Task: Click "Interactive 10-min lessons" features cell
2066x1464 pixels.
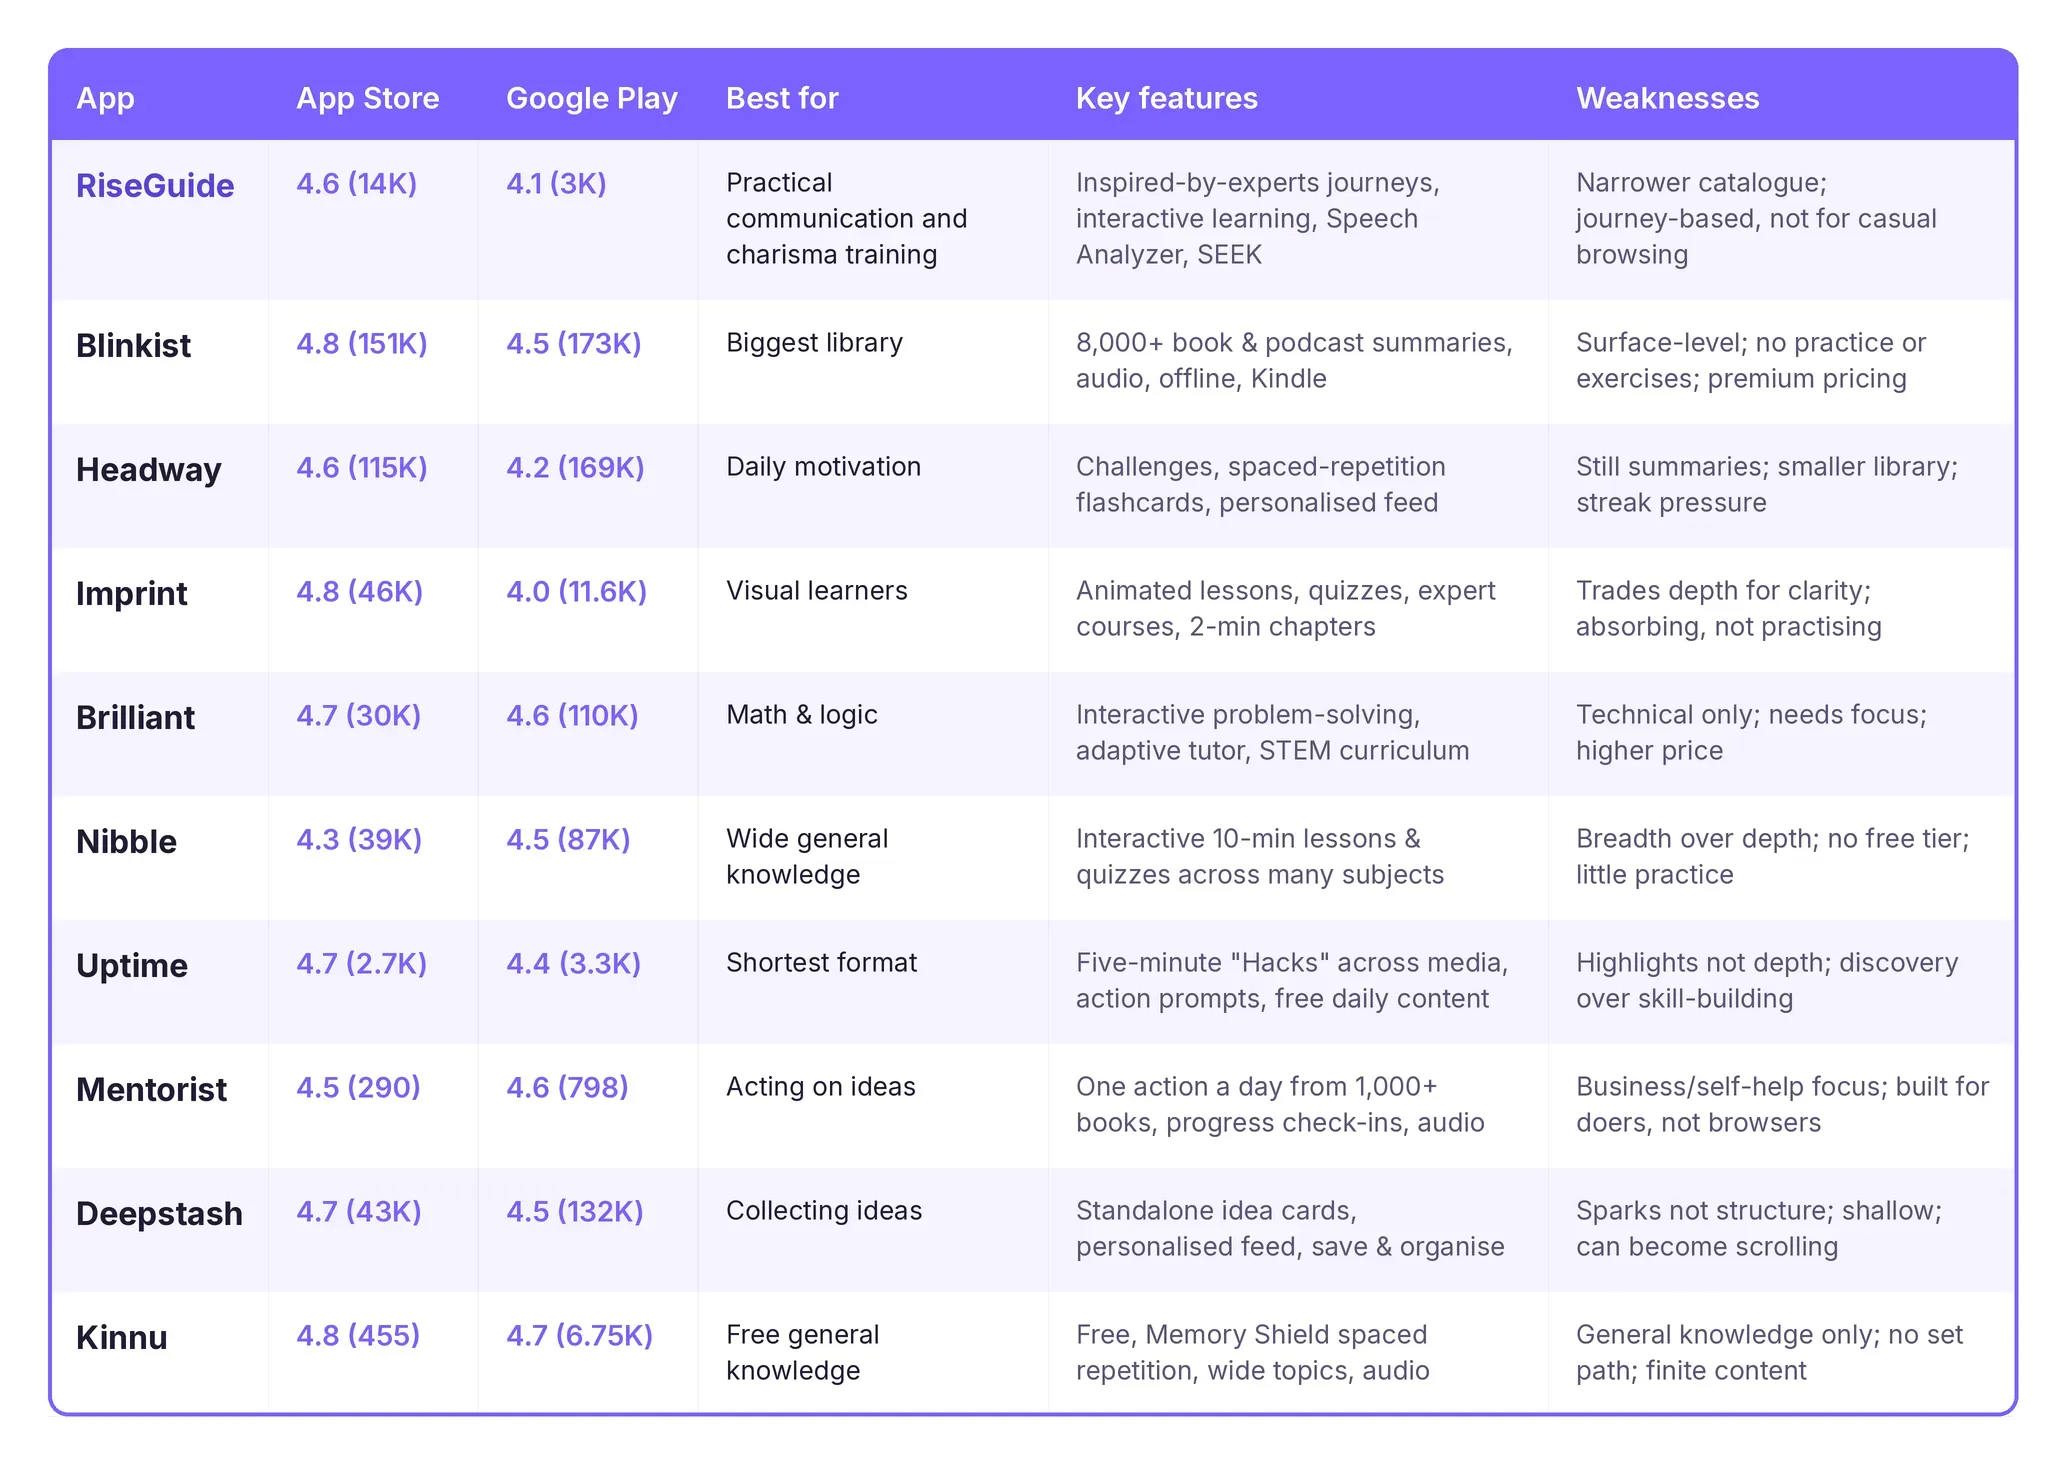Action: click(1260, 857)
